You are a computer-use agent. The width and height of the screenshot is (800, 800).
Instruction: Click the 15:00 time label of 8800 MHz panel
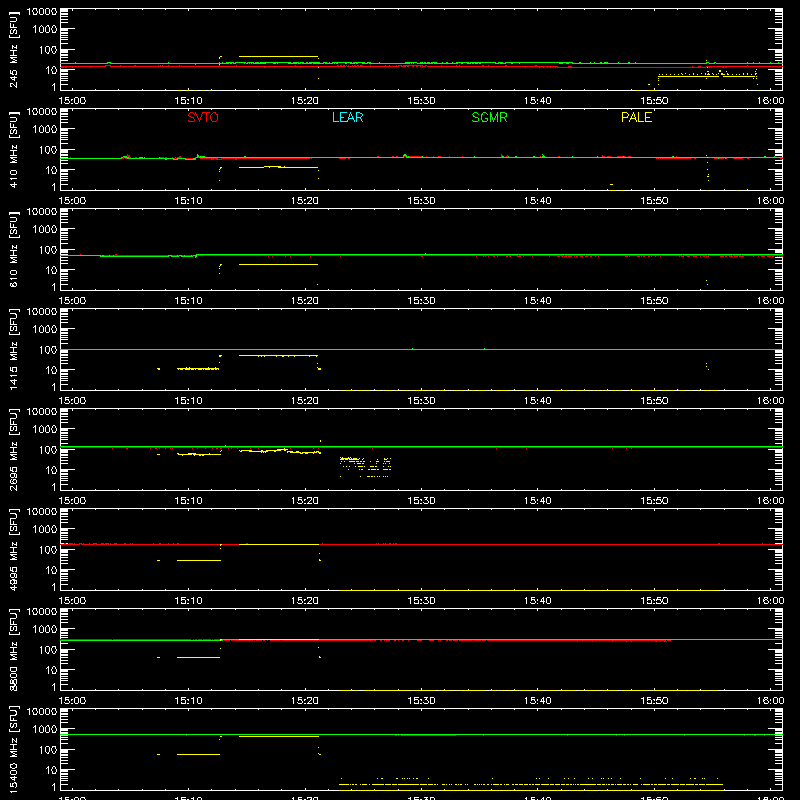(x=72, y=701)
